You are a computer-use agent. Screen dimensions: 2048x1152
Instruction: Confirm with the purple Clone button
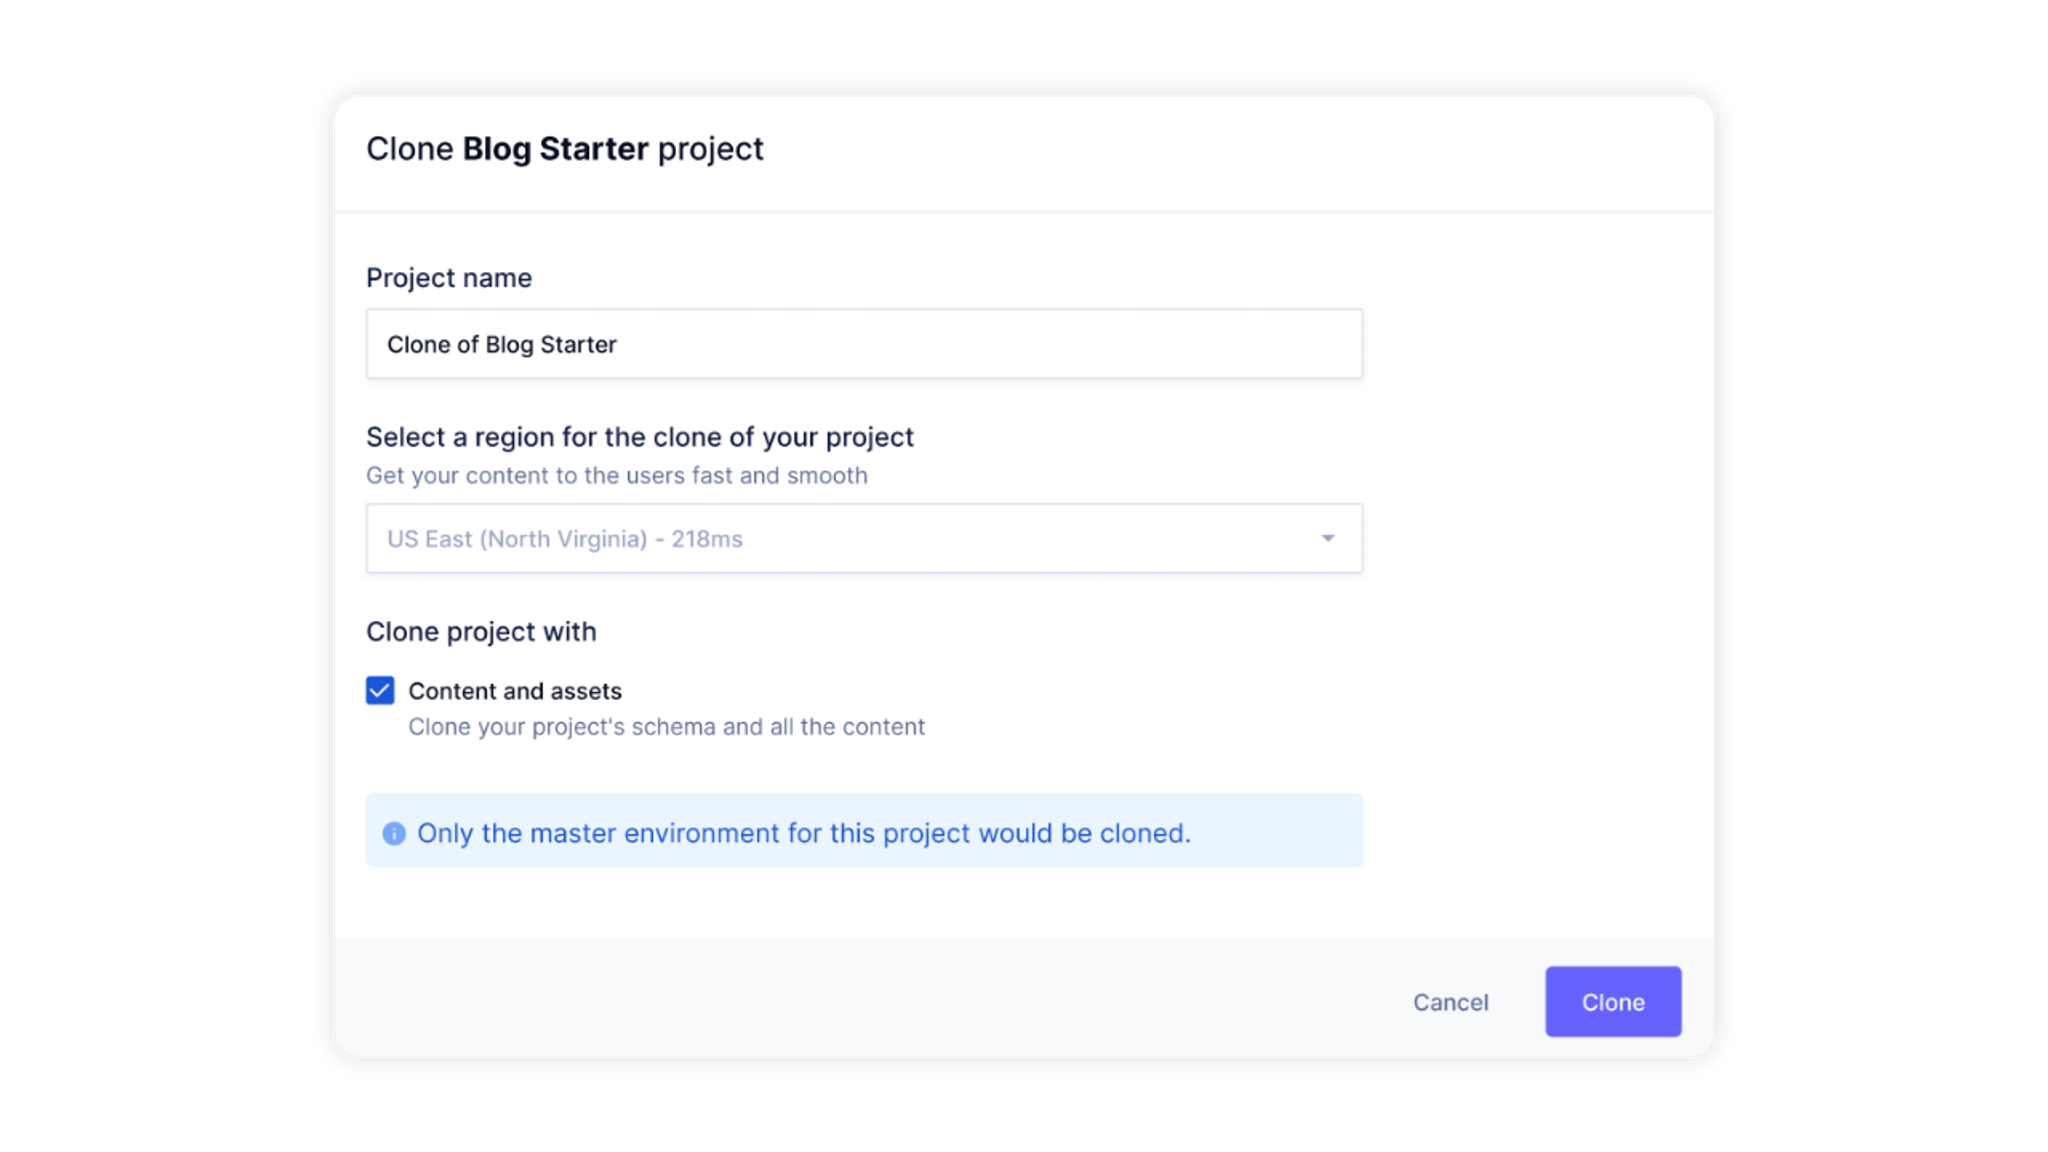[1613, 1002]
